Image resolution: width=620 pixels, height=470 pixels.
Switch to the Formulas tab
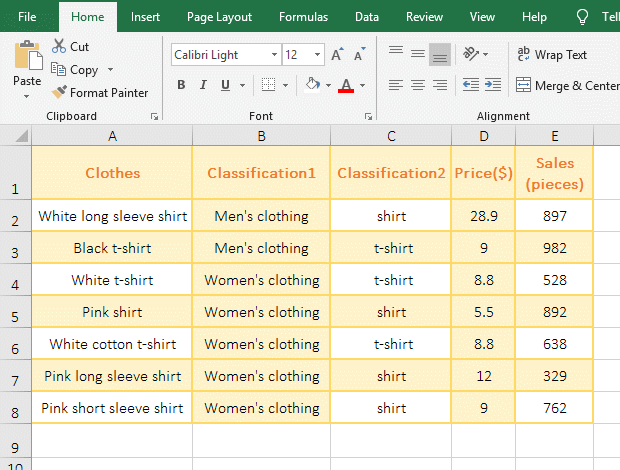303,17
